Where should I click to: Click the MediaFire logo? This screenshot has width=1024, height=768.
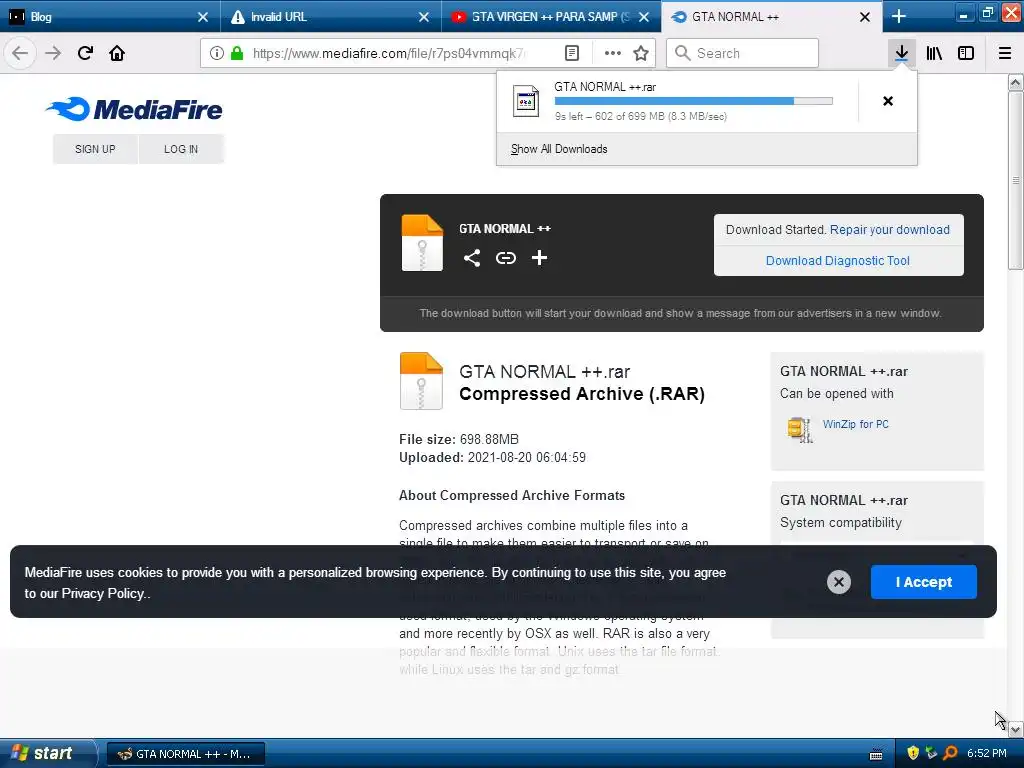135,109
